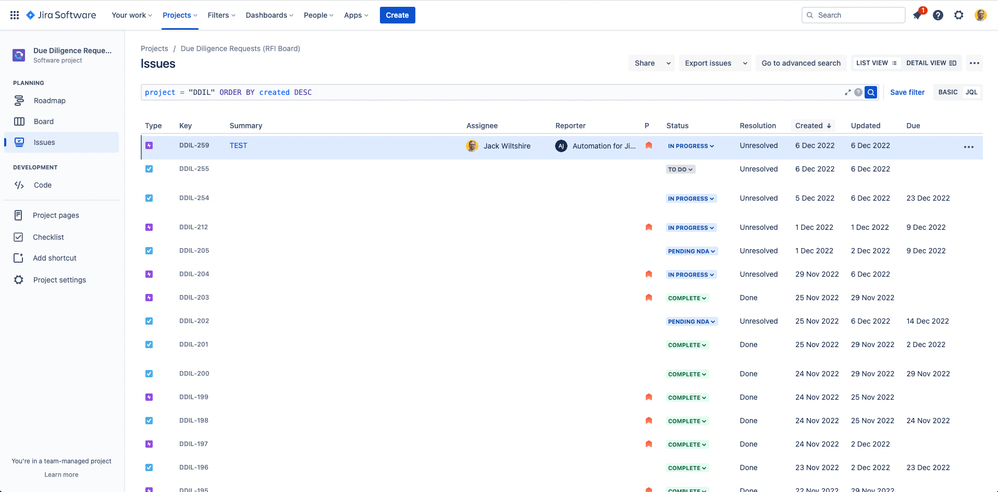The width and height of the screenshot is (998, 492).
Task: Open the app switcher grid icon
Action: click(14, 15)
